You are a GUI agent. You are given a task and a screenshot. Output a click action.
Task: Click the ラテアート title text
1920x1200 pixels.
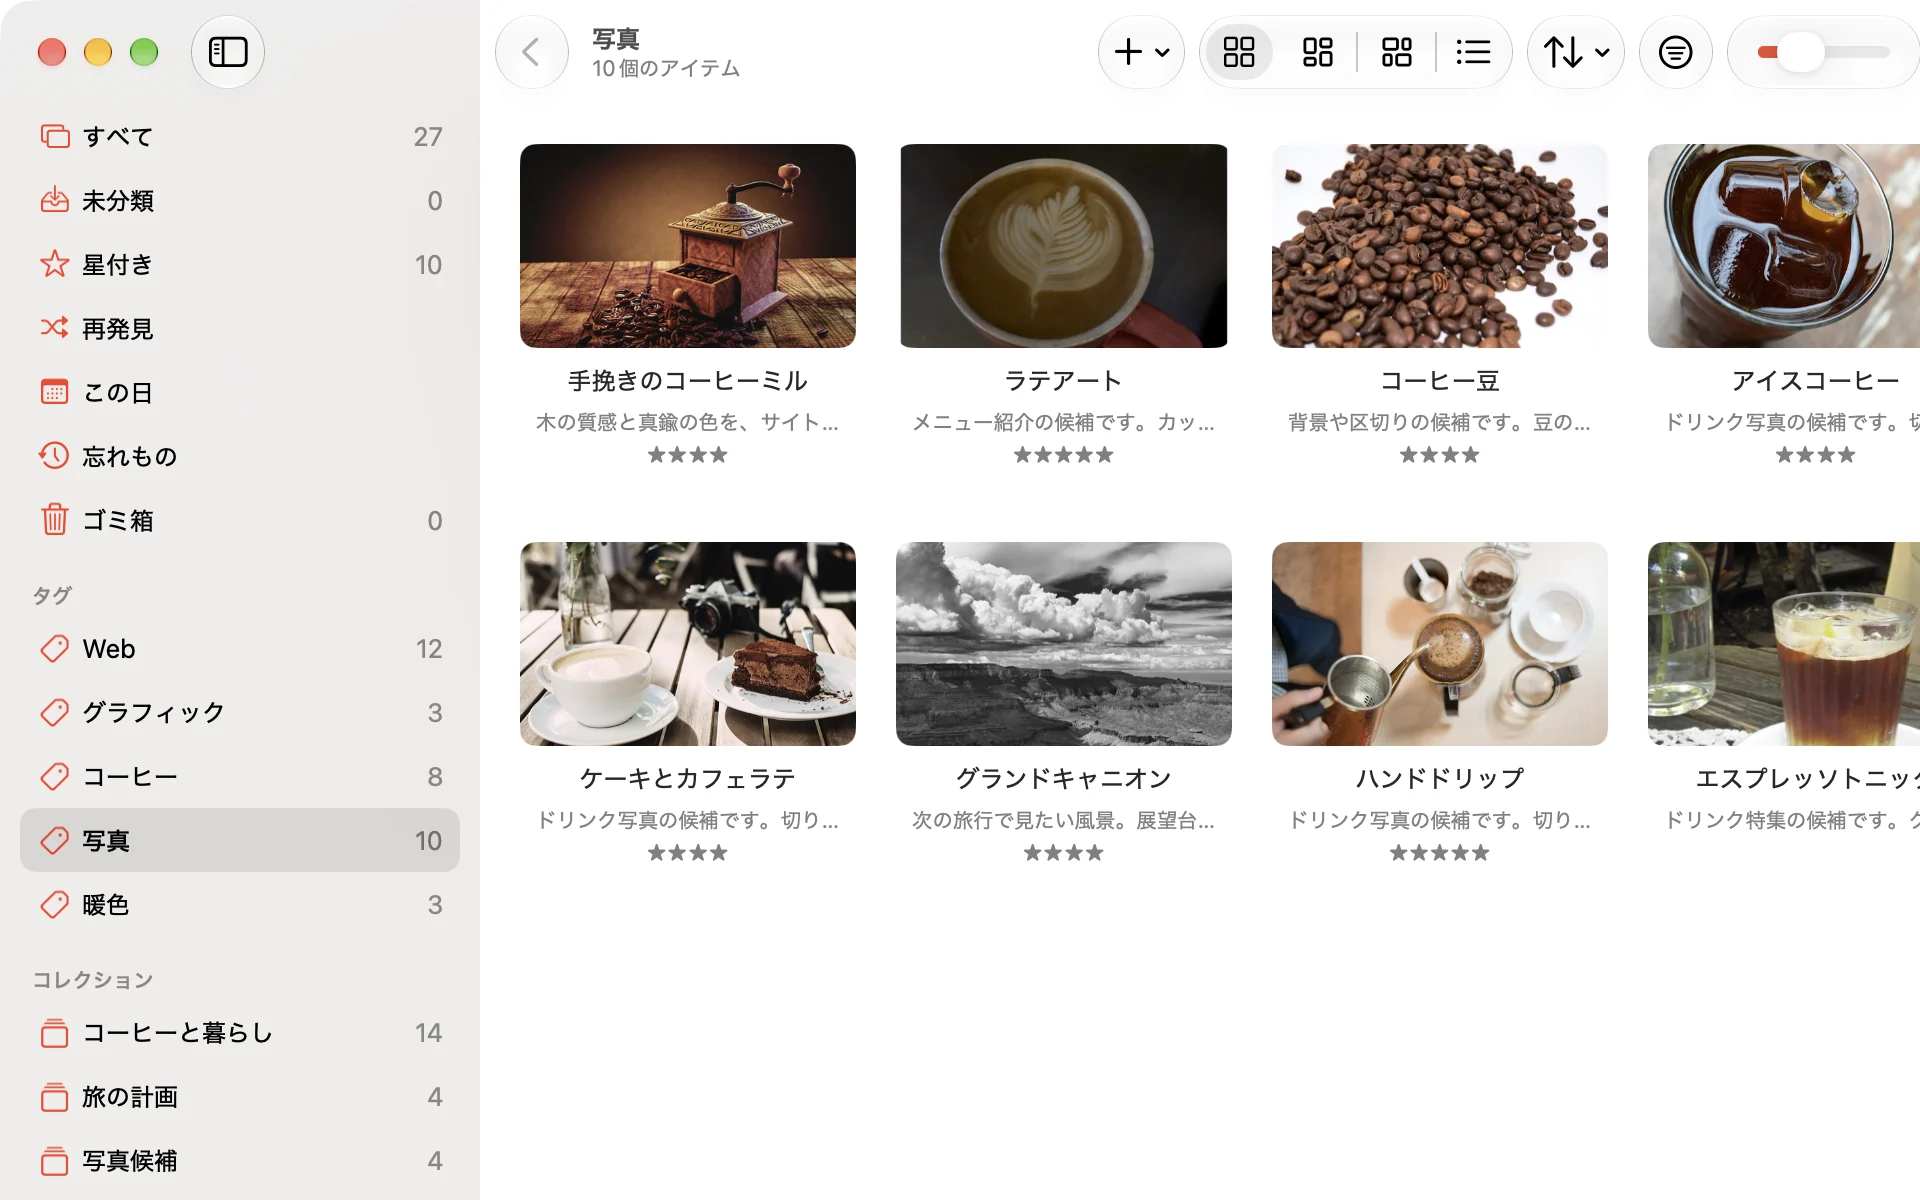pos(1064,381)
